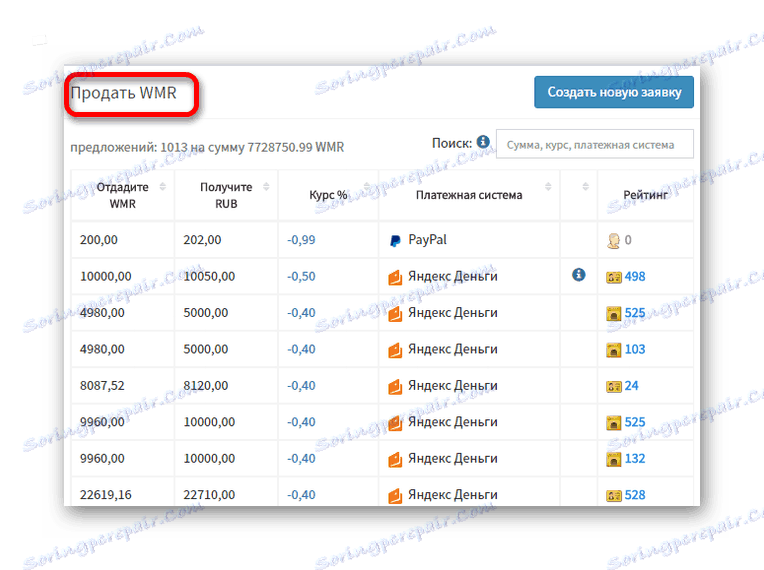Click the 202,00 RUB amount cell
This screenshot has width=764, height=570.
click(226, 240)
